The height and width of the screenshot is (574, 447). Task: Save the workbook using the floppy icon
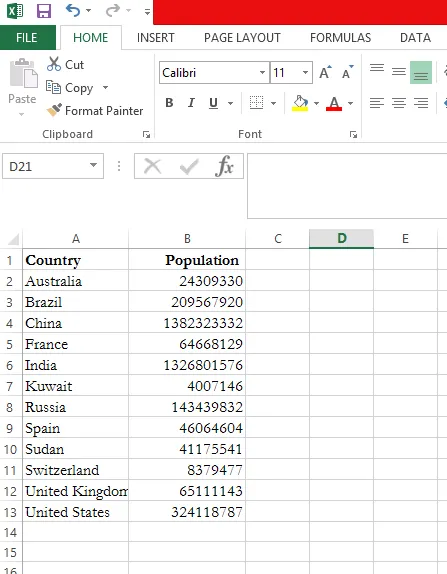(44, 11)
